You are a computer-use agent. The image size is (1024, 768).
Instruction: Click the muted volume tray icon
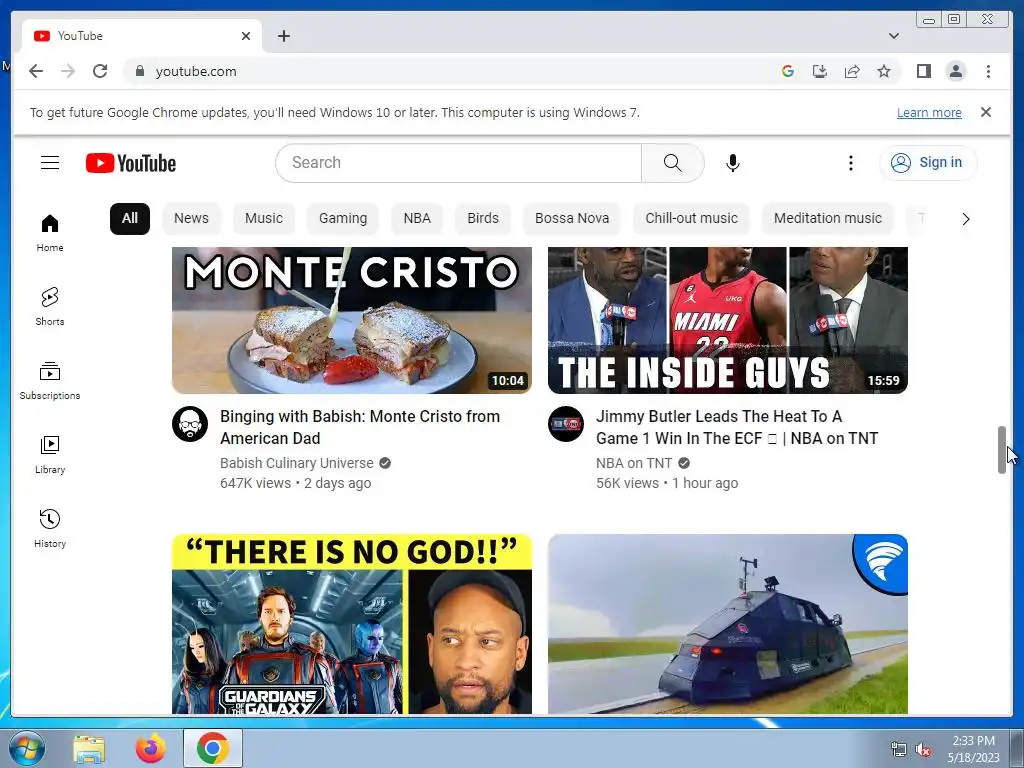[x=923, y=750]
